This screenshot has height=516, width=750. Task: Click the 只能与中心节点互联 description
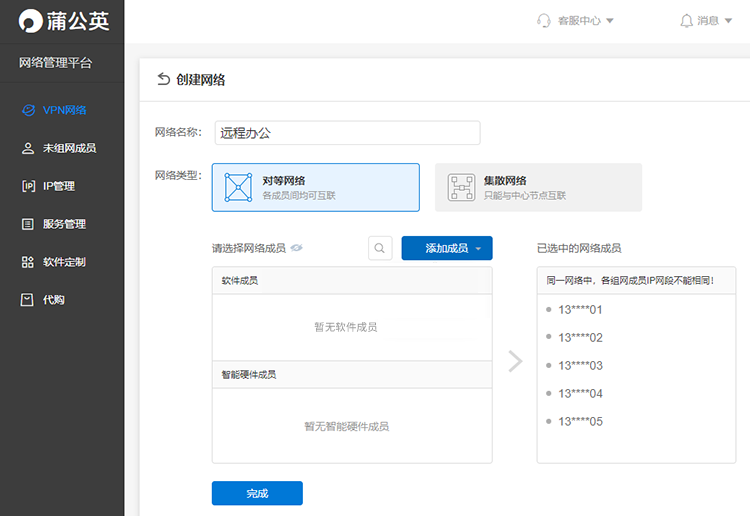pos(525,196)
